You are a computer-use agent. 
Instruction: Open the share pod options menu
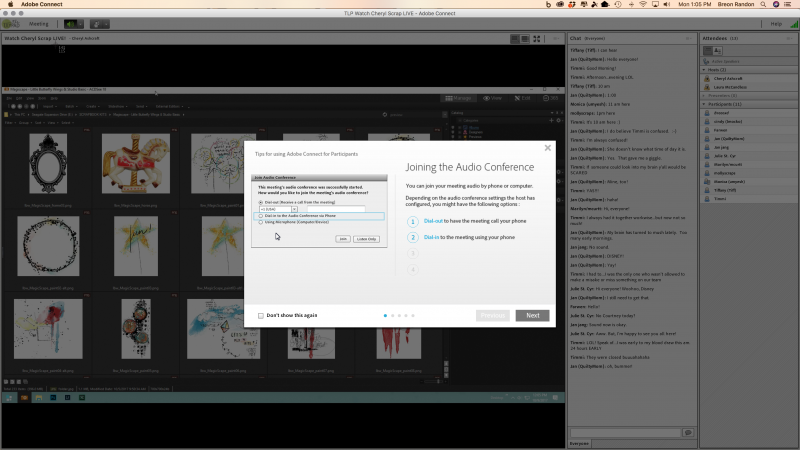pos(556,39)
